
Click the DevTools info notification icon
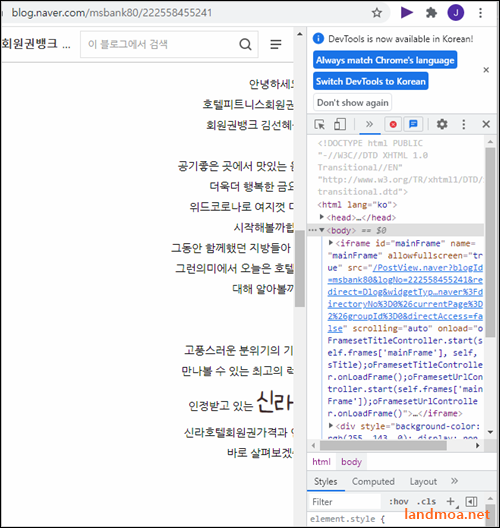318,39
